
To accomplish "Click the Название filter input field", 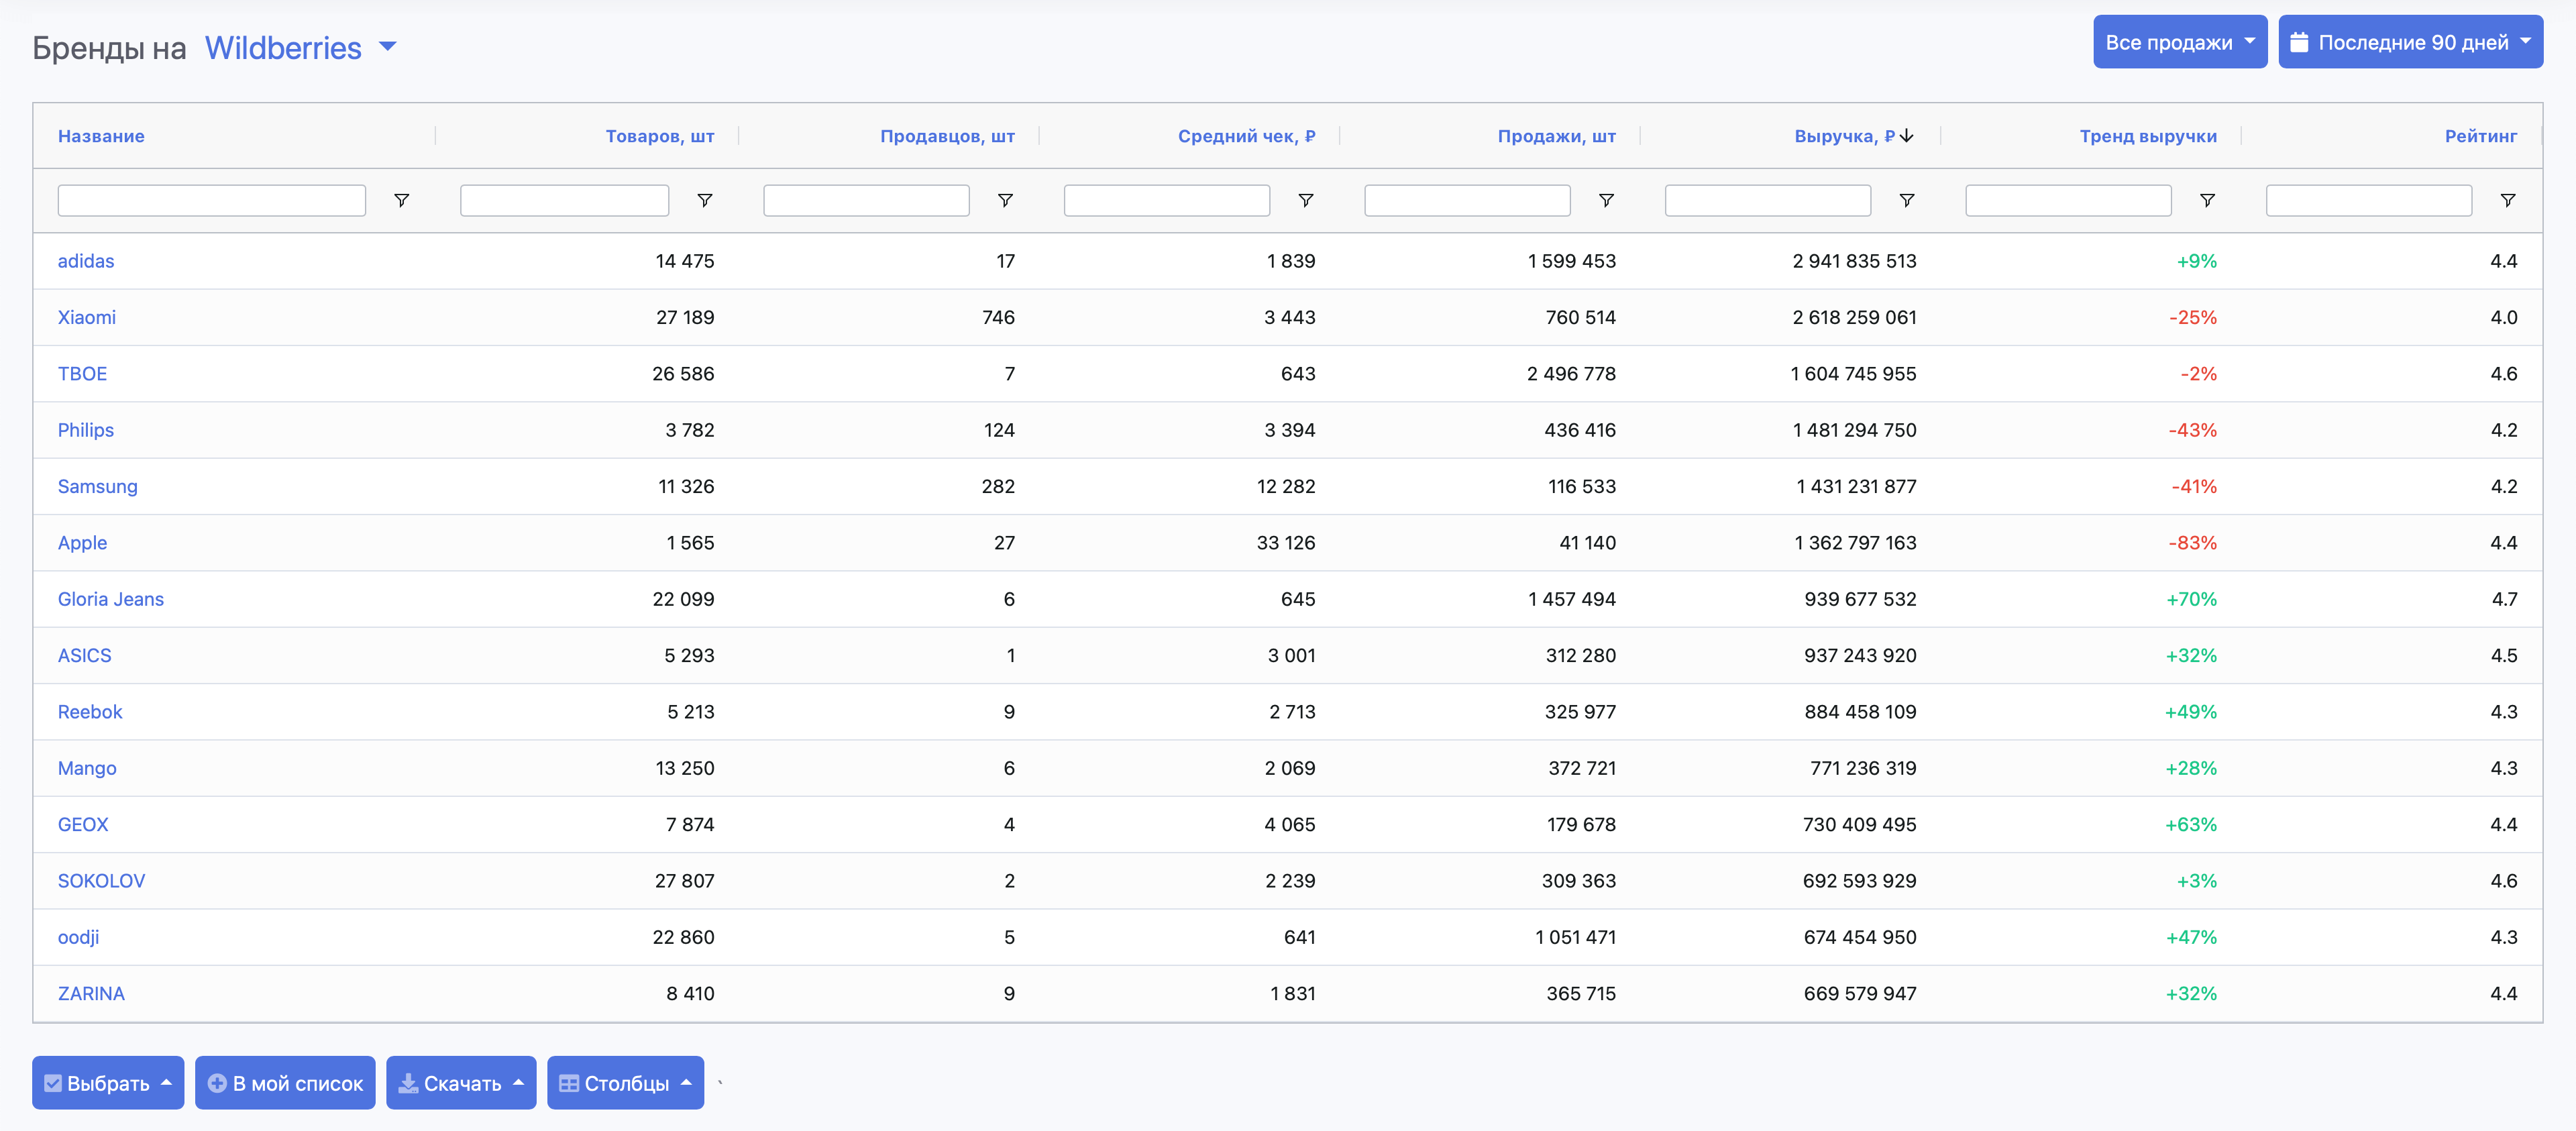I will (x=211, y=200).
